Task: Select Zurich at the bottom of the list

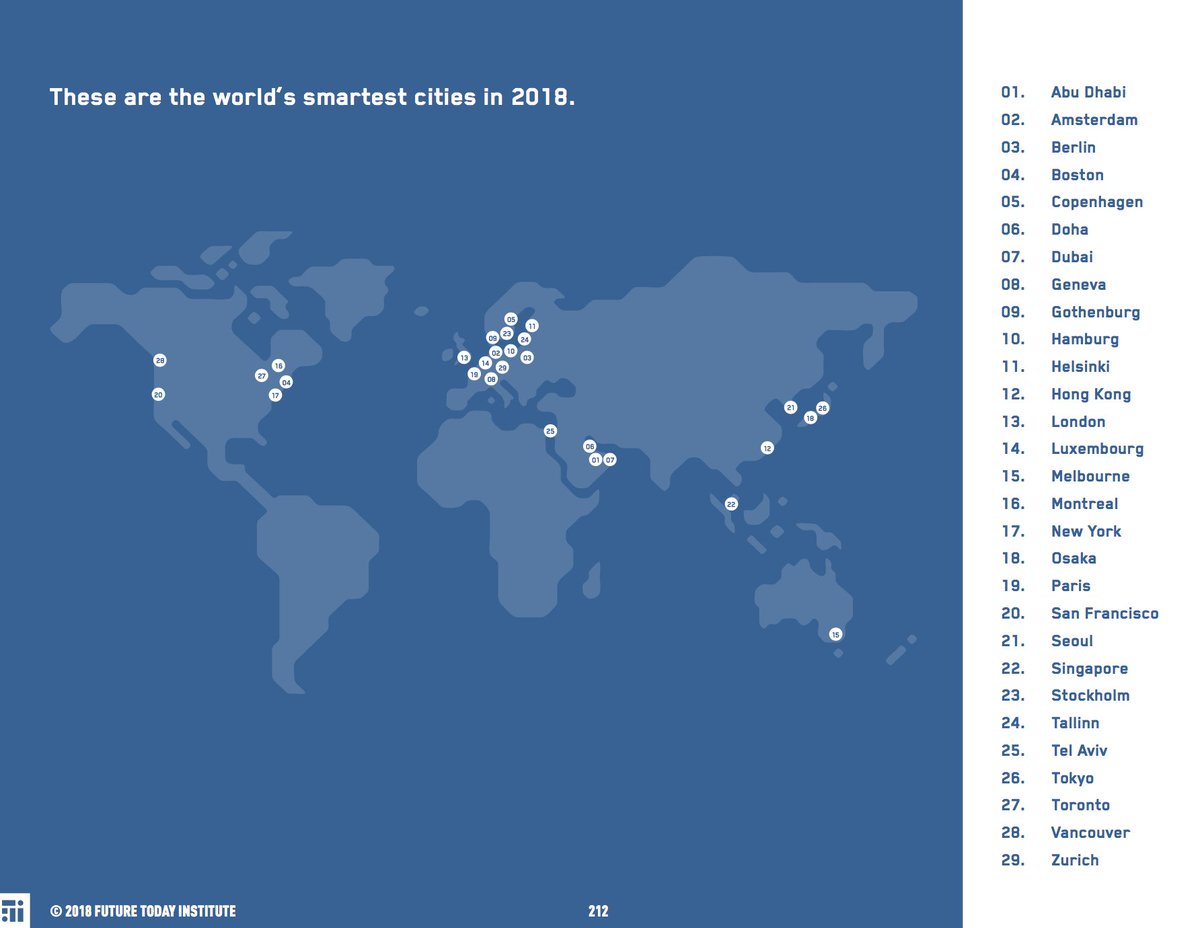Action: pyautogui.click(x=1074, y=859)
